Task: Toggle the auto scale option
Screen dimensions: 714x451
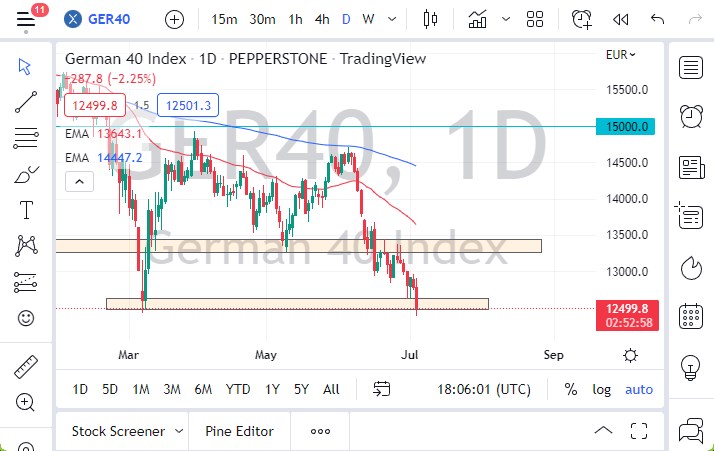Action: (x=639, y=389)
